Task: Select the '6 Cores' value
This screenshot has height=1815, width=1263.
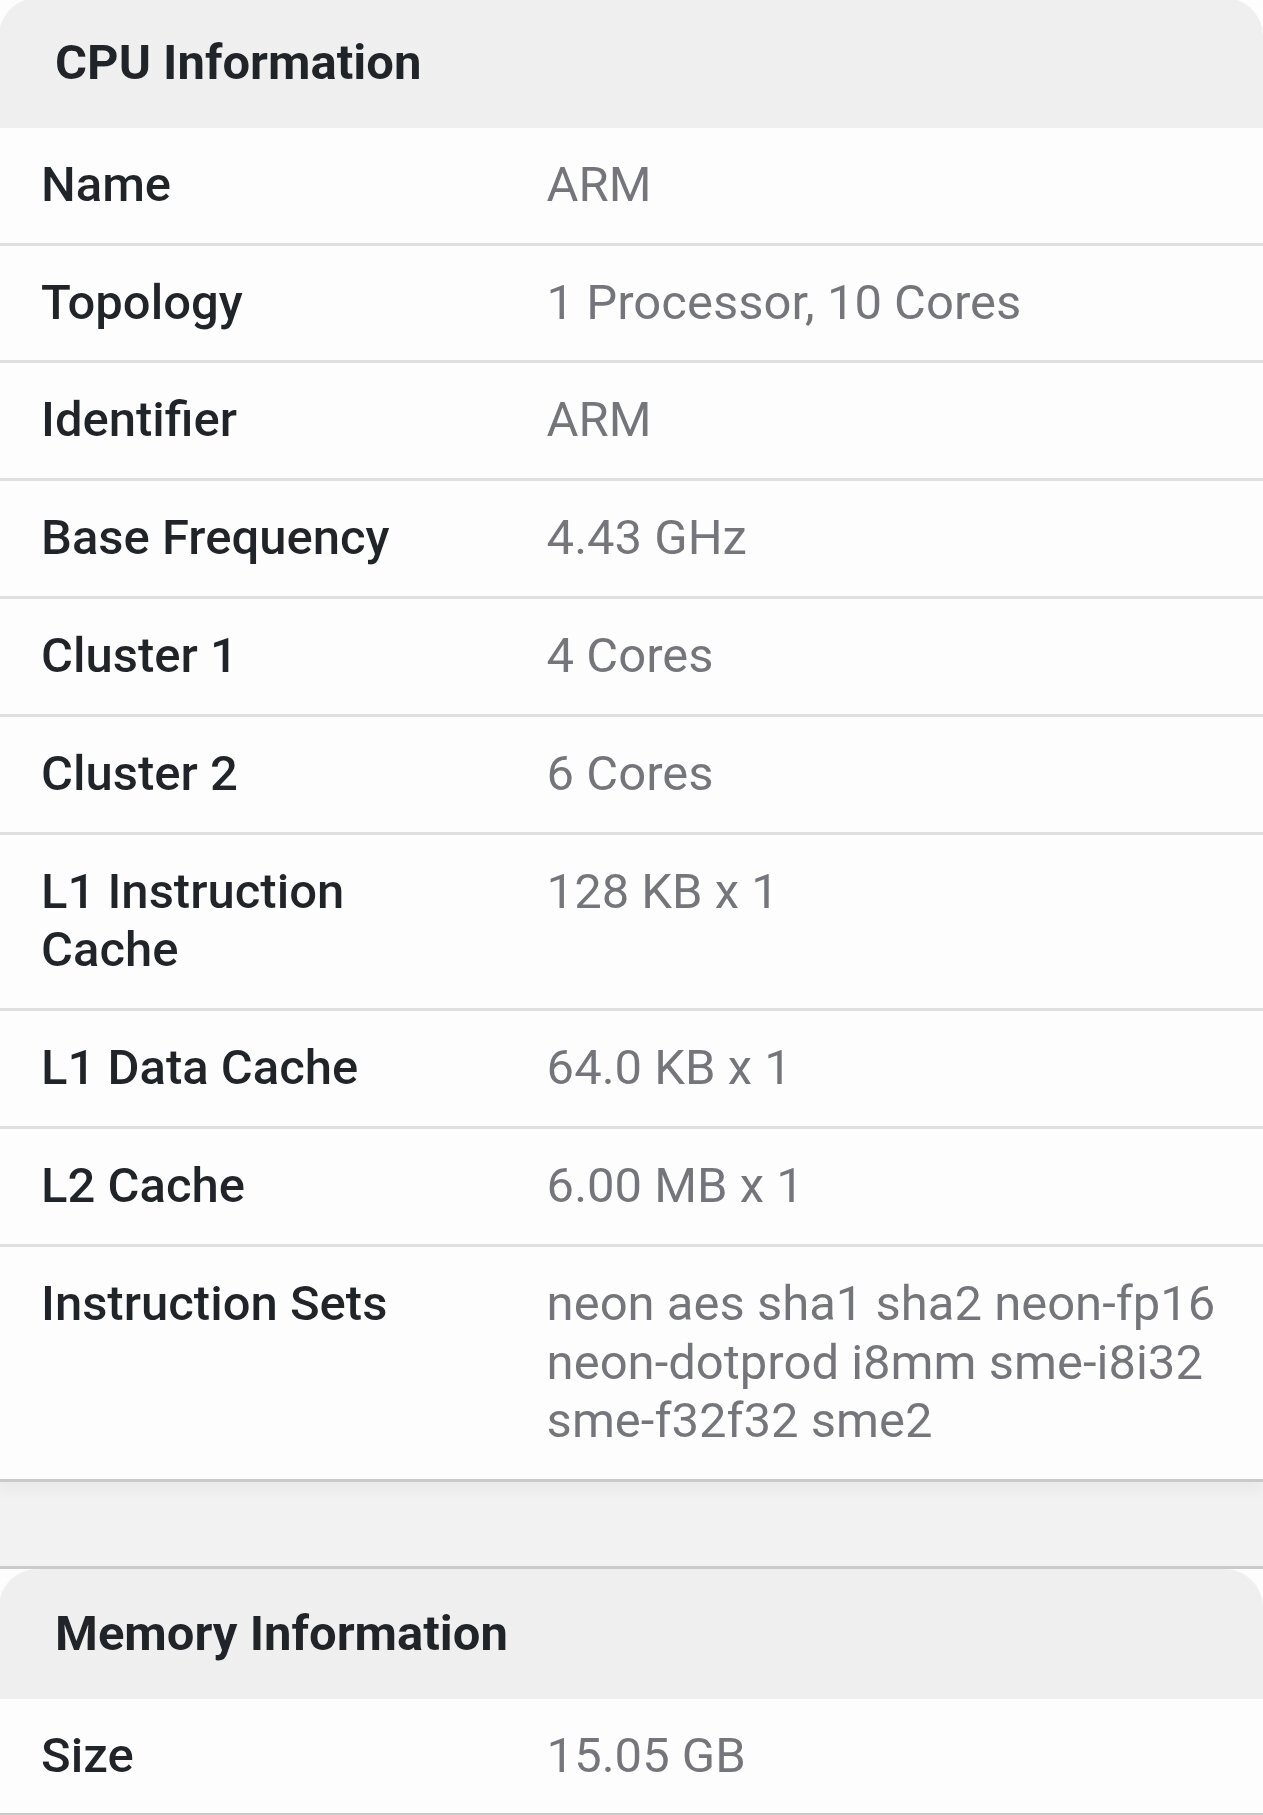Action: point(629,774)
